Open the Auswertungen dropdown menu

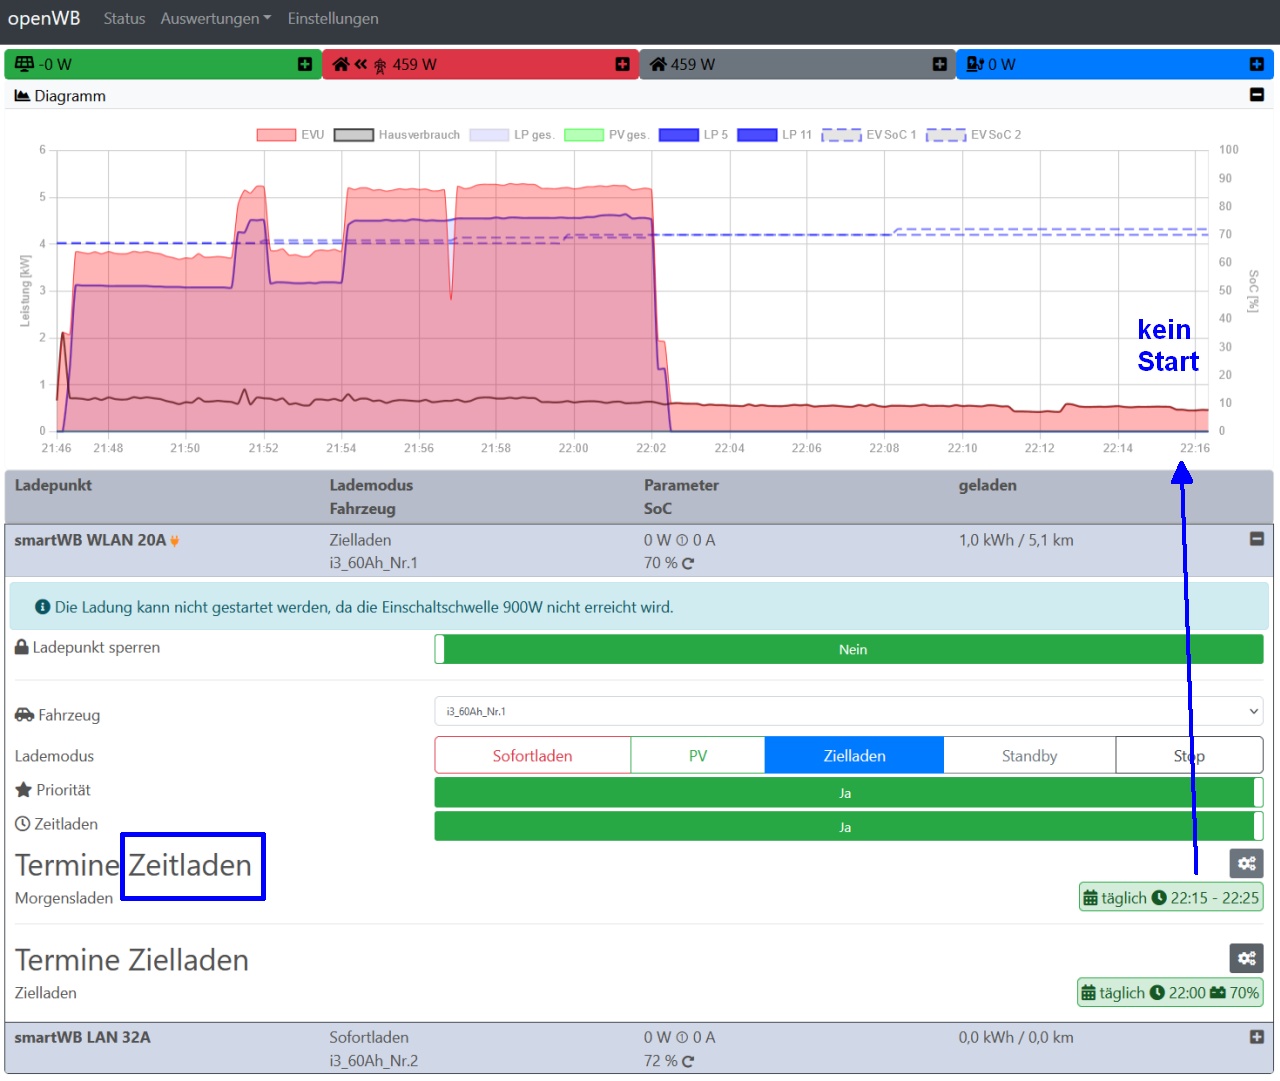point(215,19)
